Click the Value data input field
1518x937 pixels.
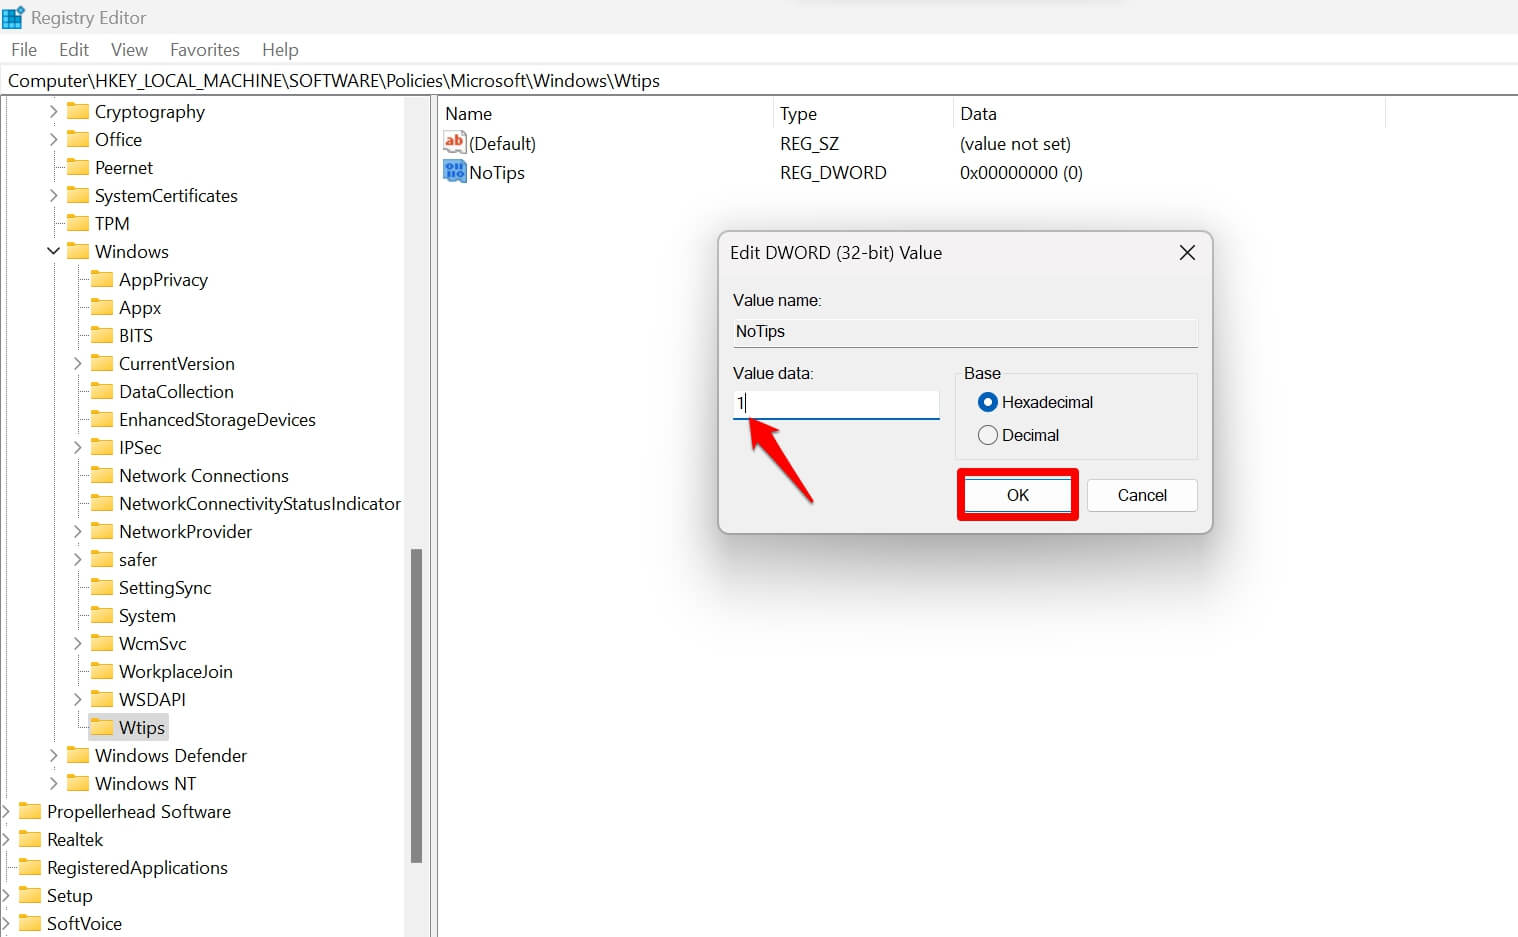pyautogui.click(x=836, y=403)
